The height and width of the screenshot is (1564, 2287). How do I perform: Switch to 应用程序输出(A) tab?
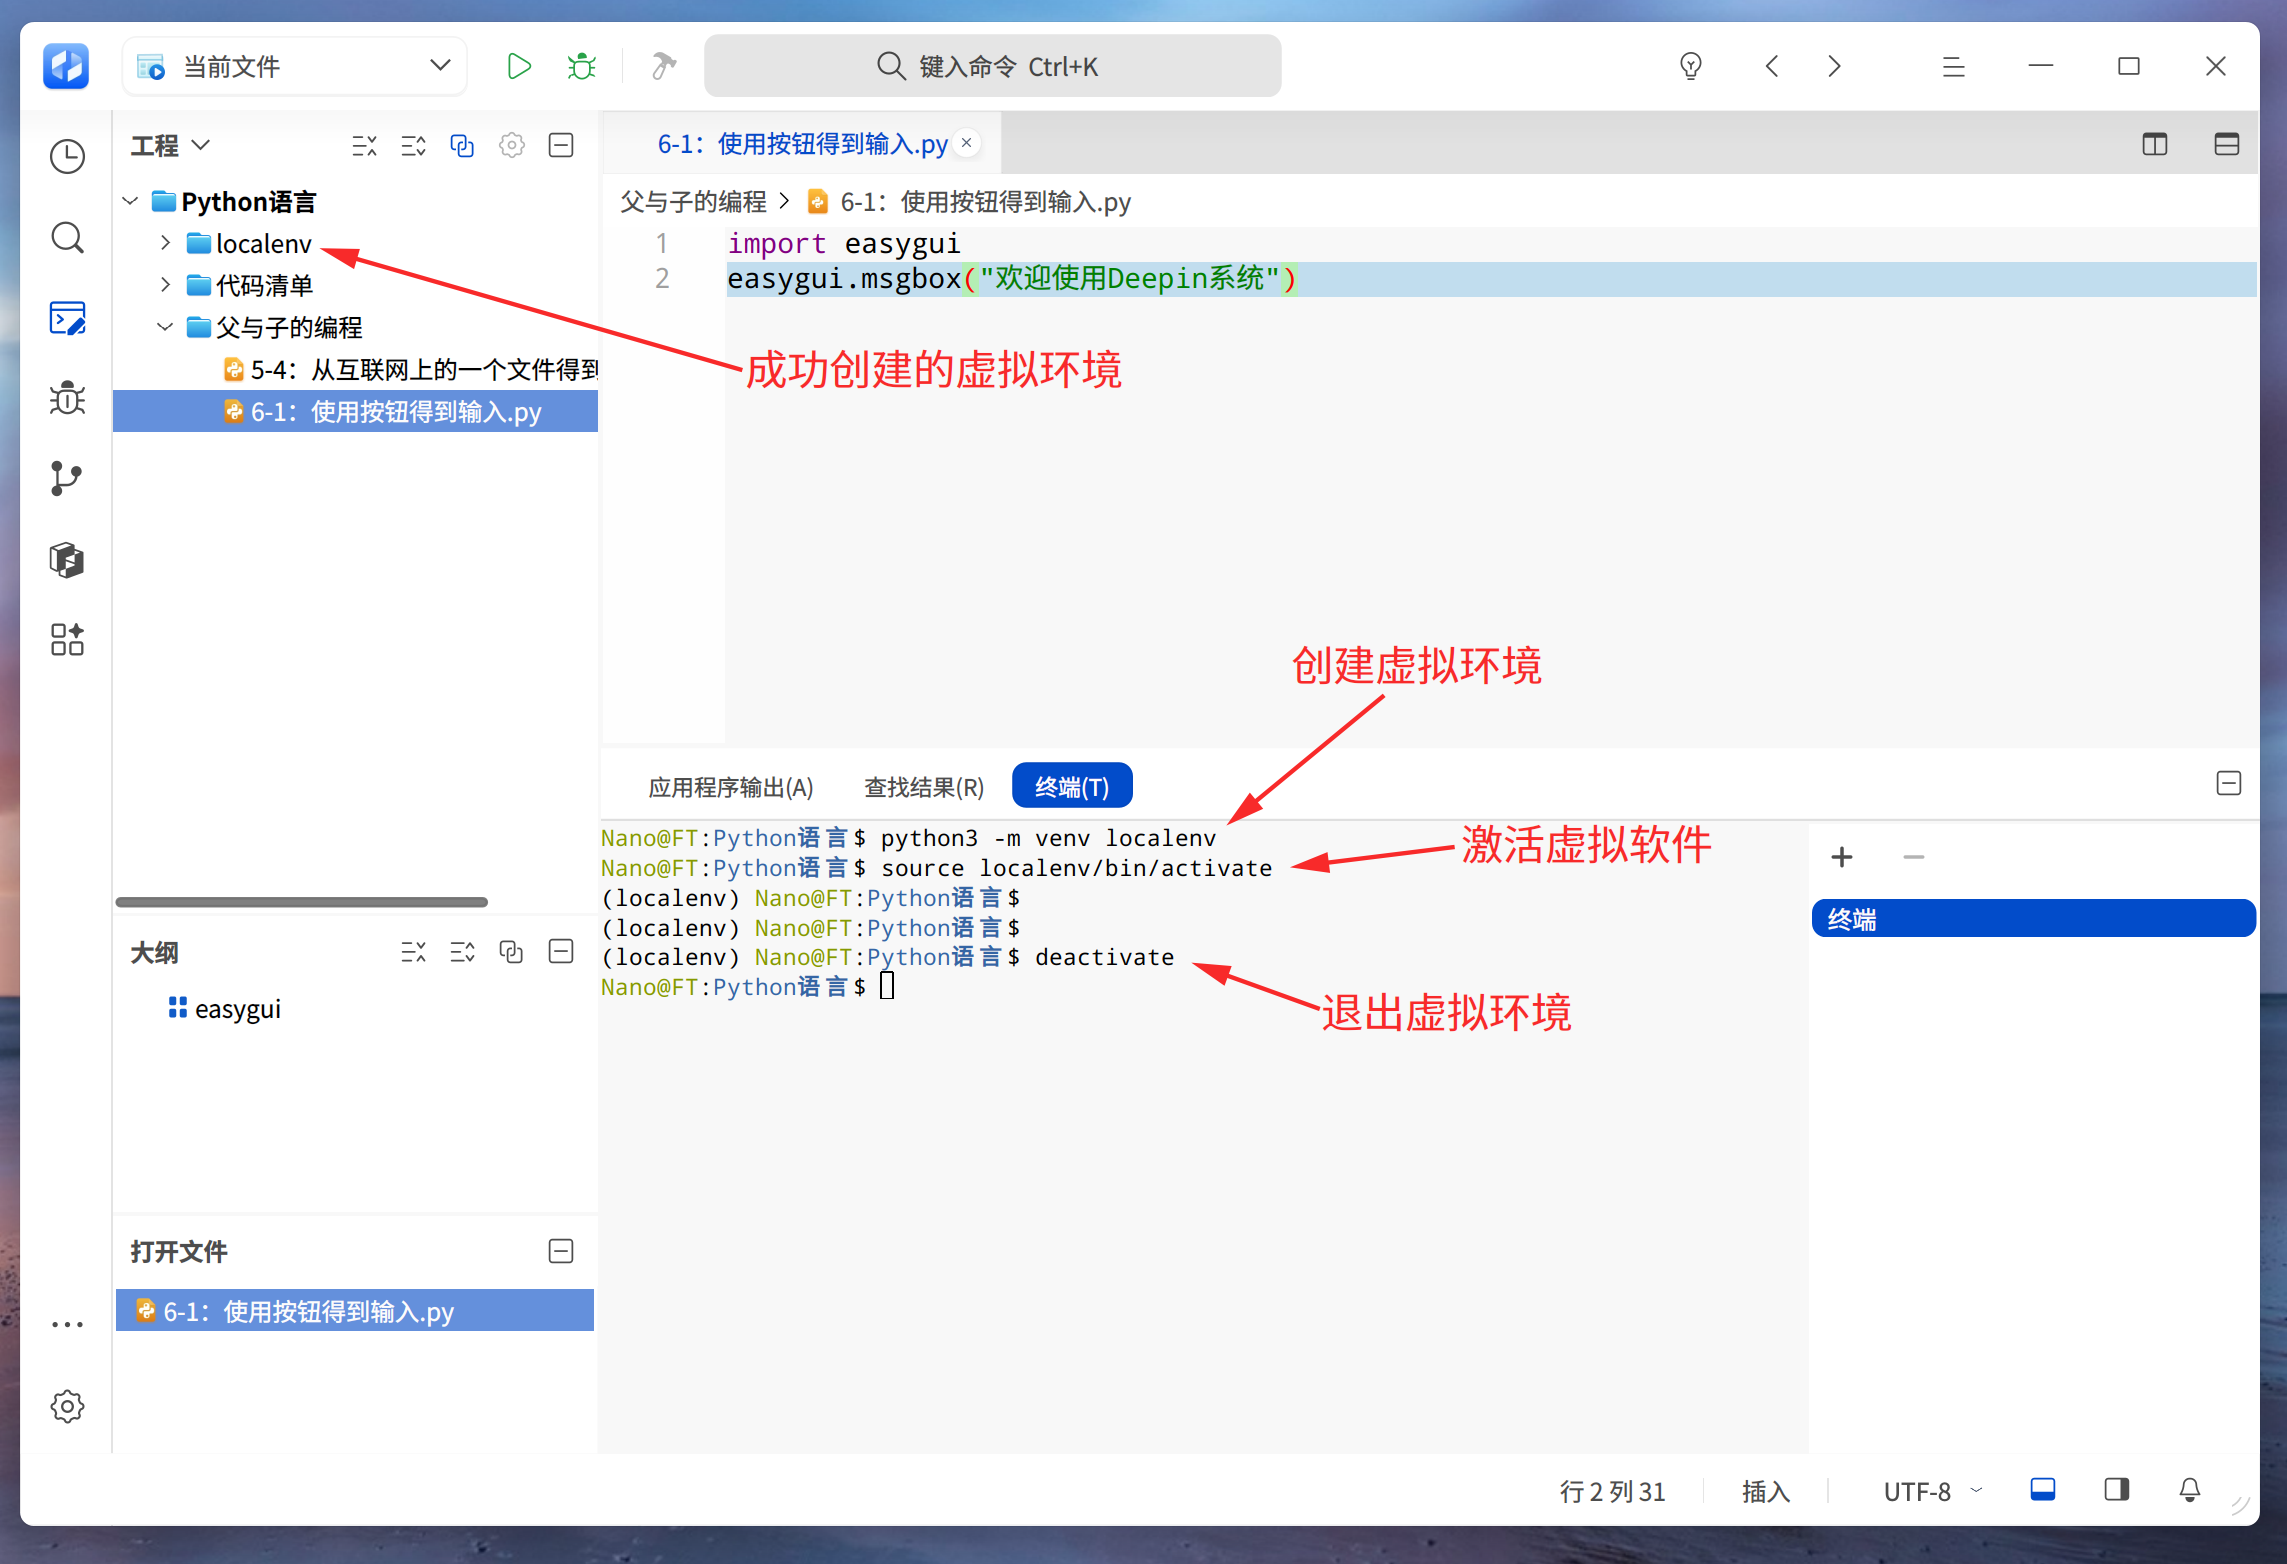click(x=731, y=787)
